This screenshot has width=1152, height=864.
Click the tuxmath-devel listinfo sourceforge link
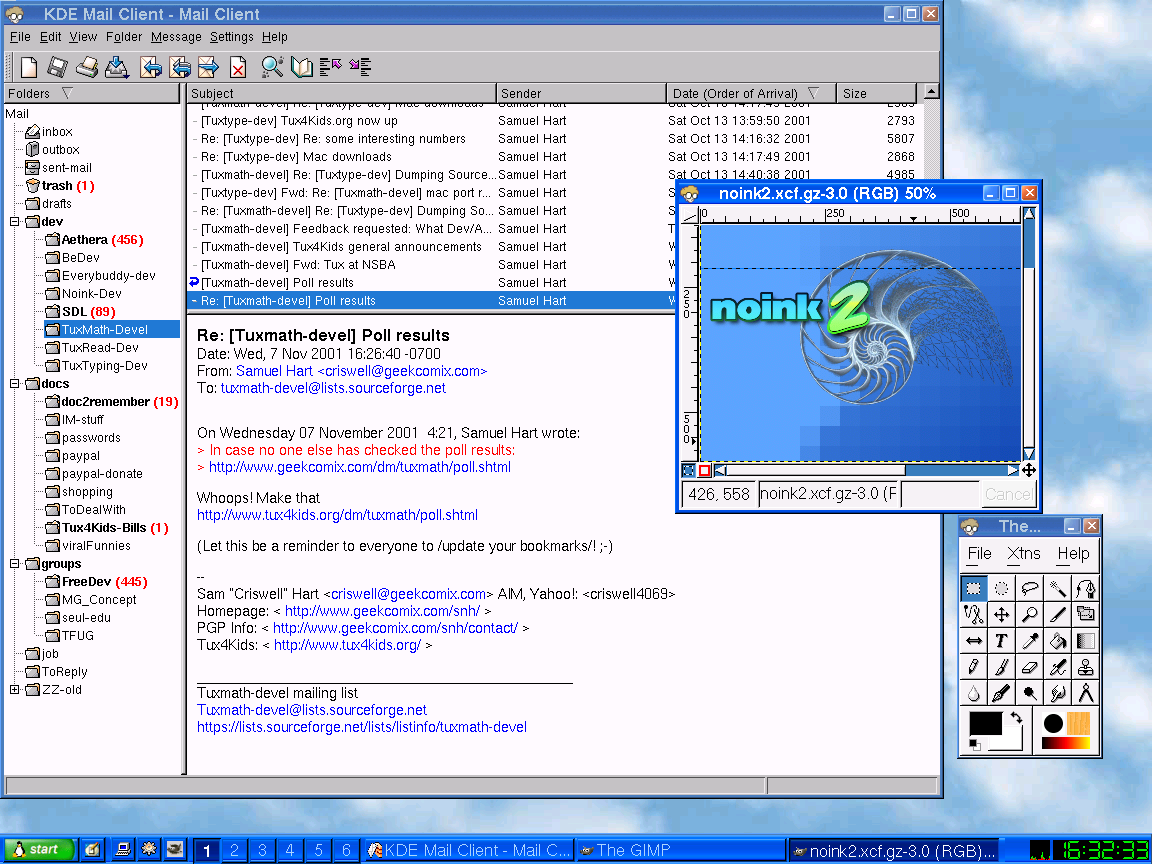tap(361, 727)
